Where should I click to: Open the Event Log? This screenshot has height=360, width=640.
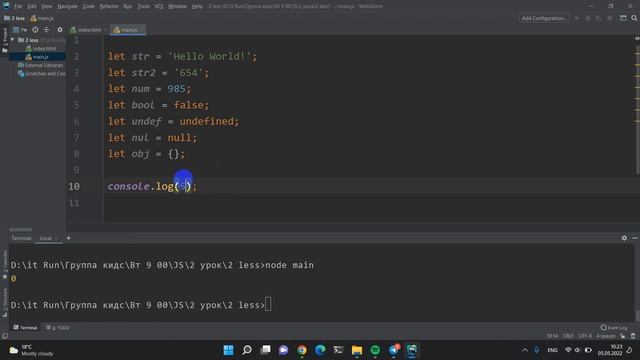[613, 327]
